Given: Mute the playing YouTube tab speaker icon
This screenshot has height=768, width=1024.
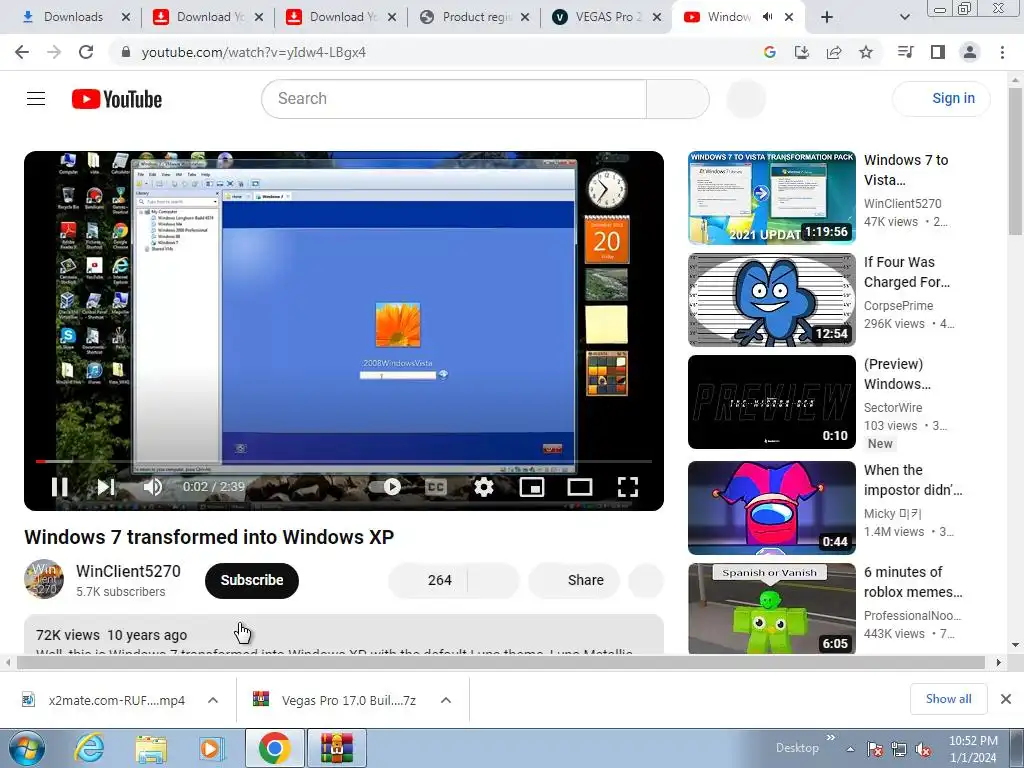Looking at the screenshot, I should pyautogui.click(x=767, y=17).
